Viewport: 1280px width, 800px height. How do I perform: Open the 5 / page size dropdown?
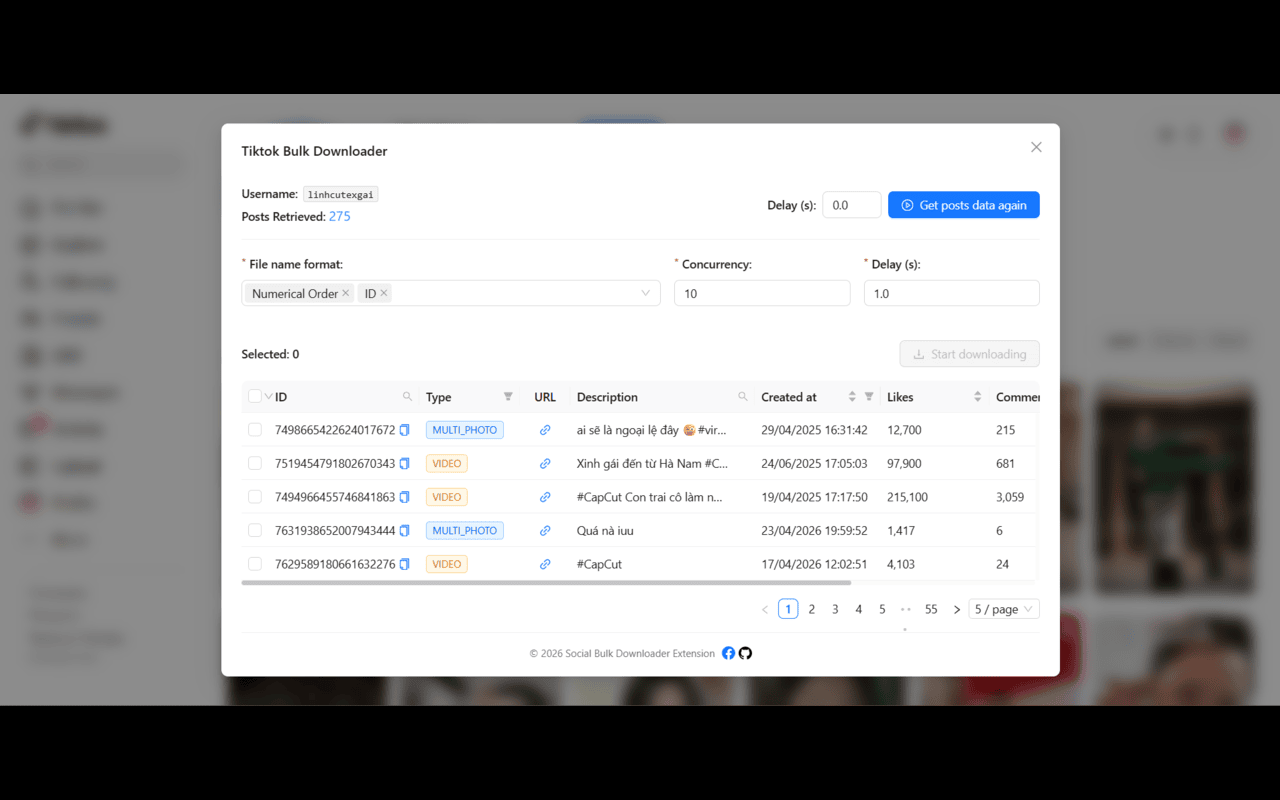point(1004,609)
